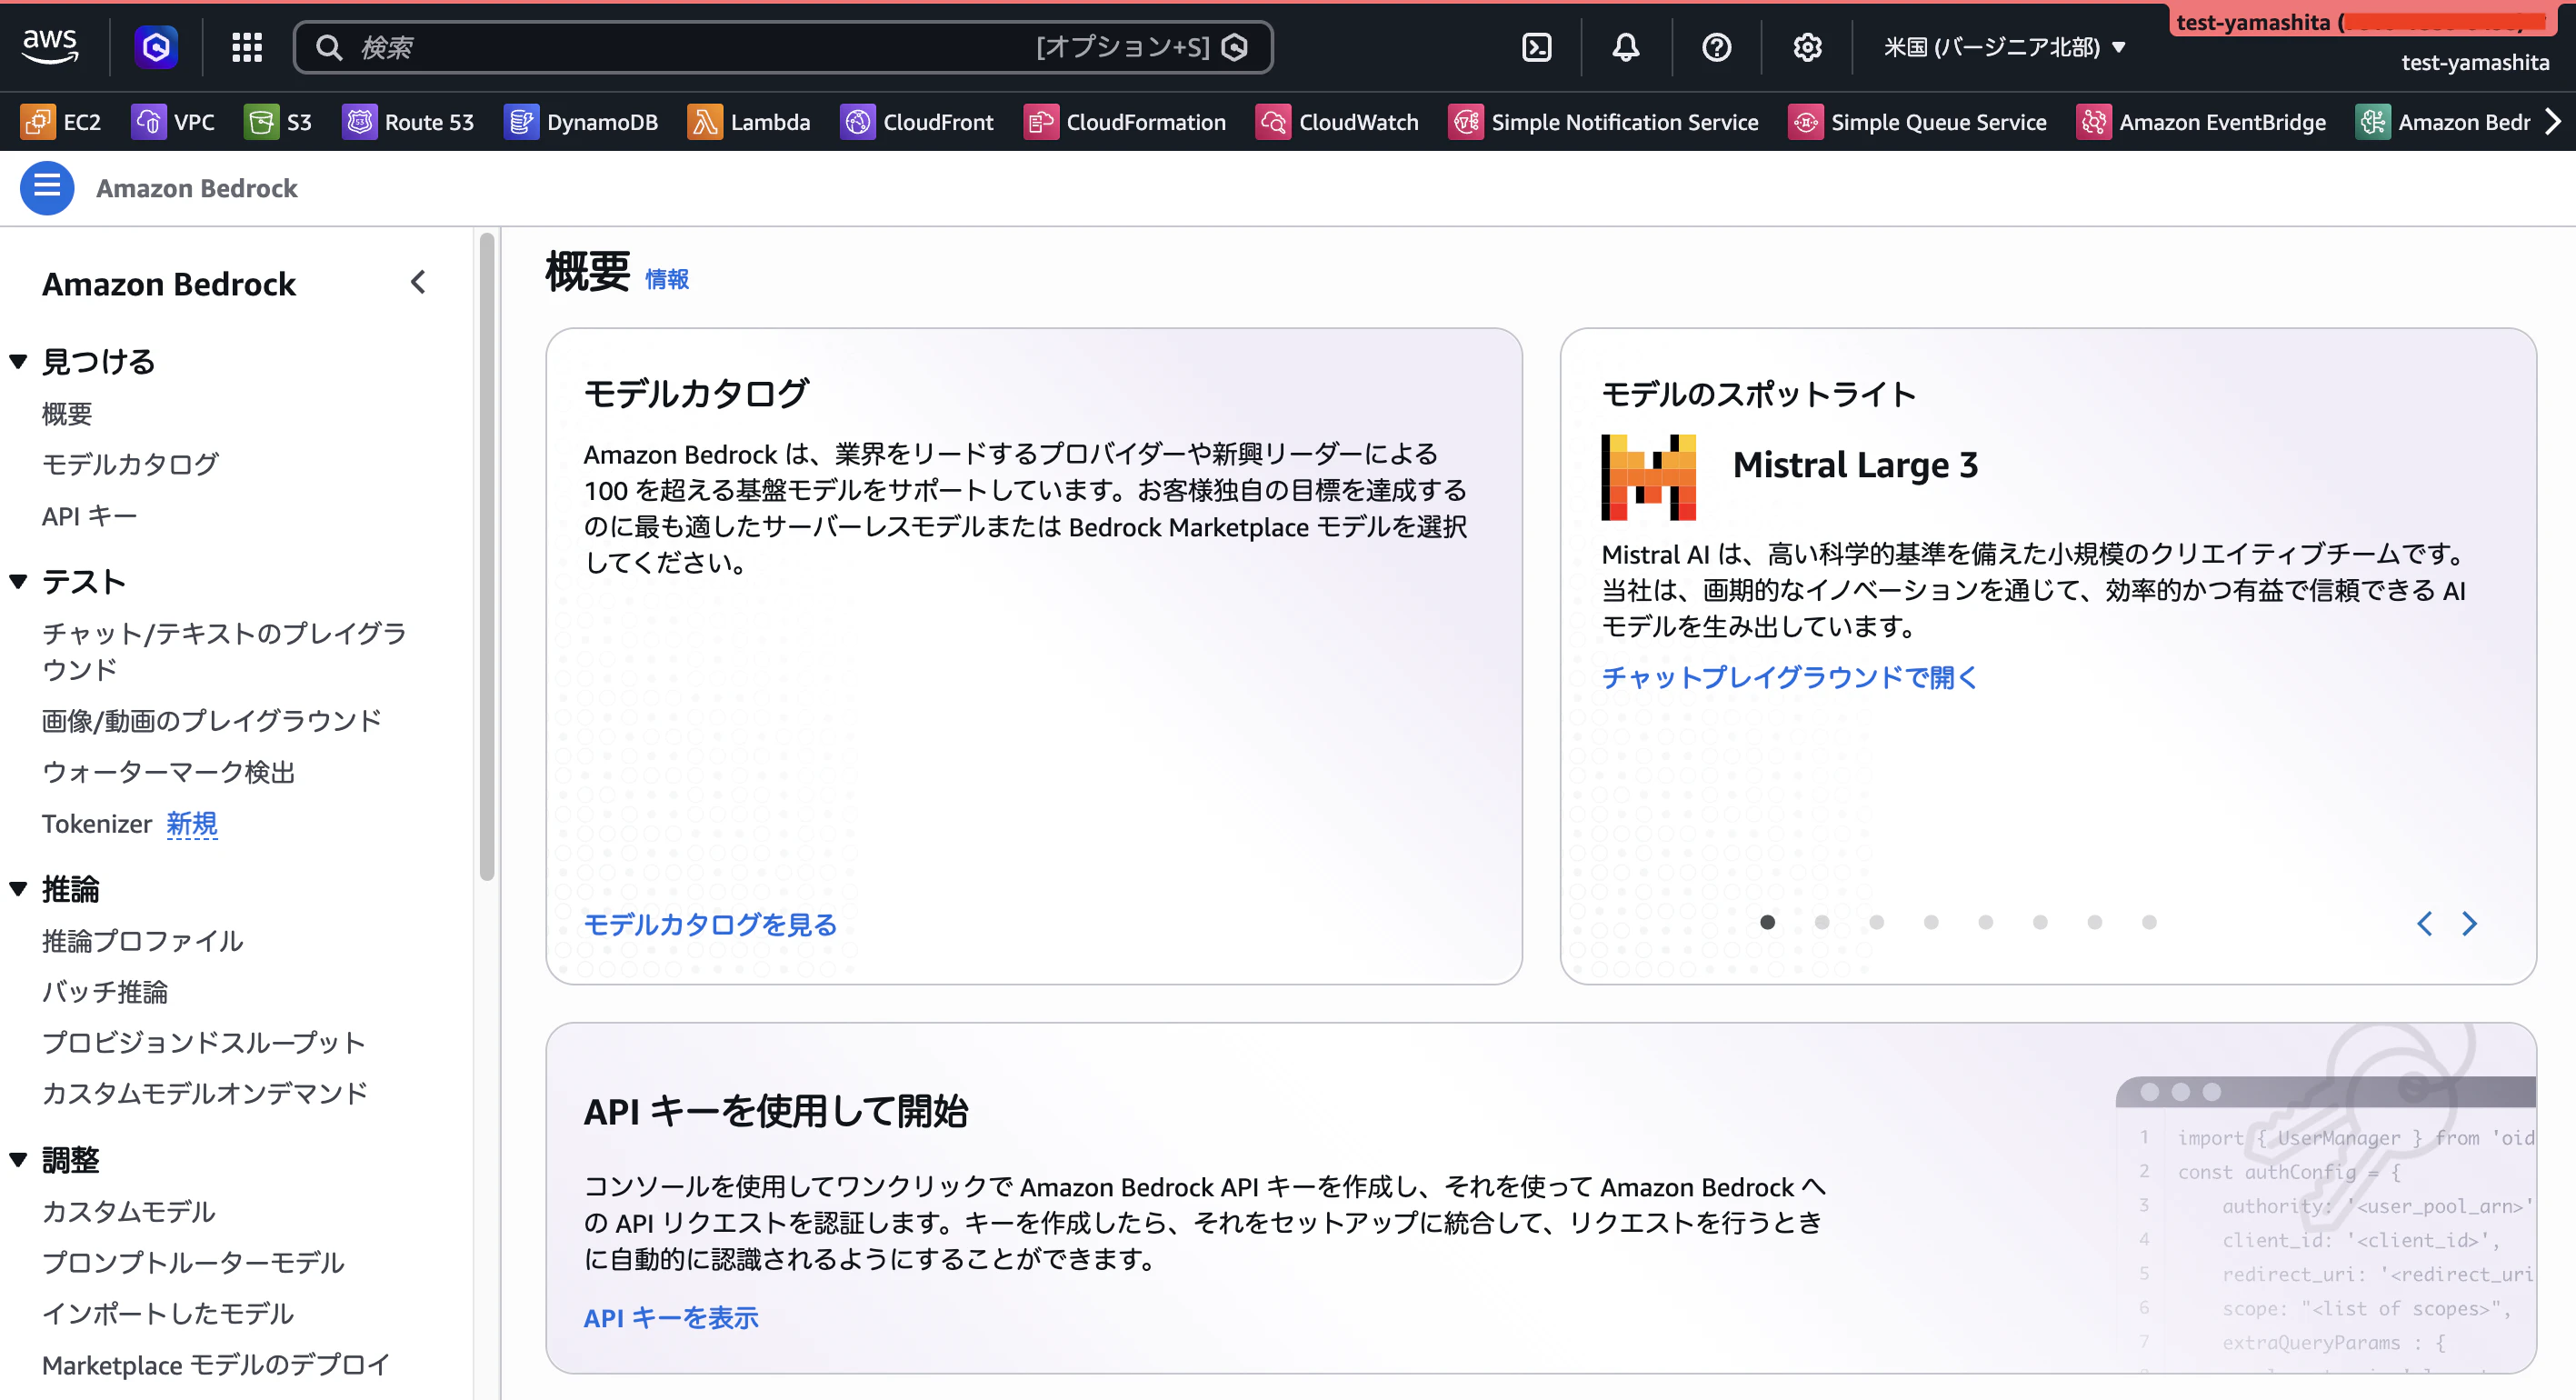The height and width of the screenshot is (1400, 2576).
Task: Show previous spotlight model with the left arrow
Action: coord(2424,923)
